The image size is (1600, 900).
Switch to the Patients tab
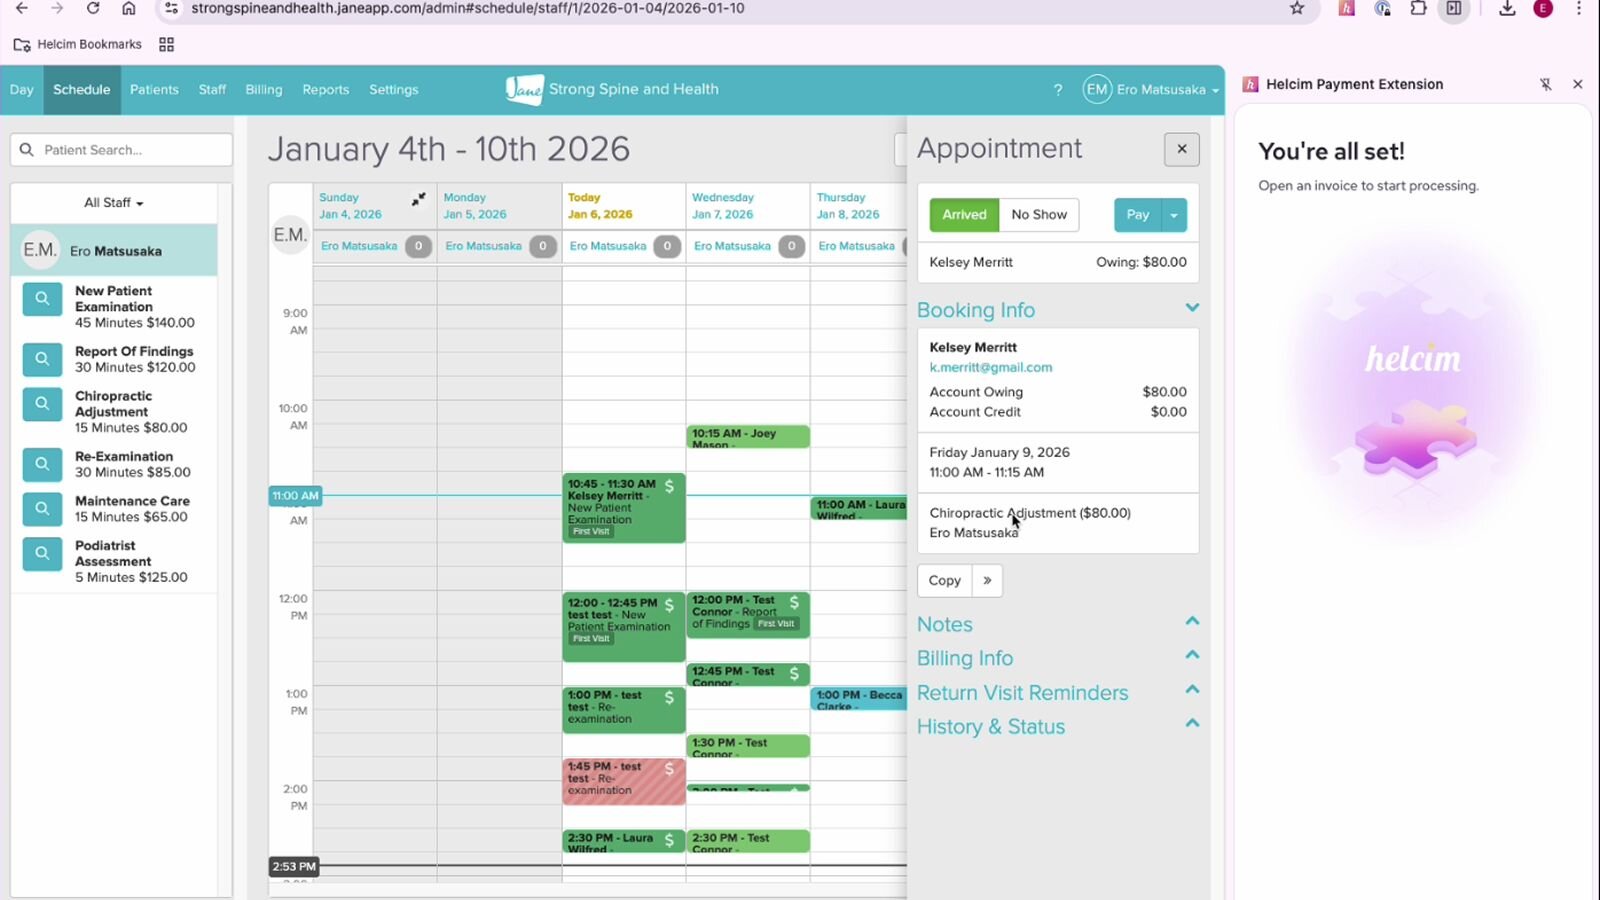point(154,89)
